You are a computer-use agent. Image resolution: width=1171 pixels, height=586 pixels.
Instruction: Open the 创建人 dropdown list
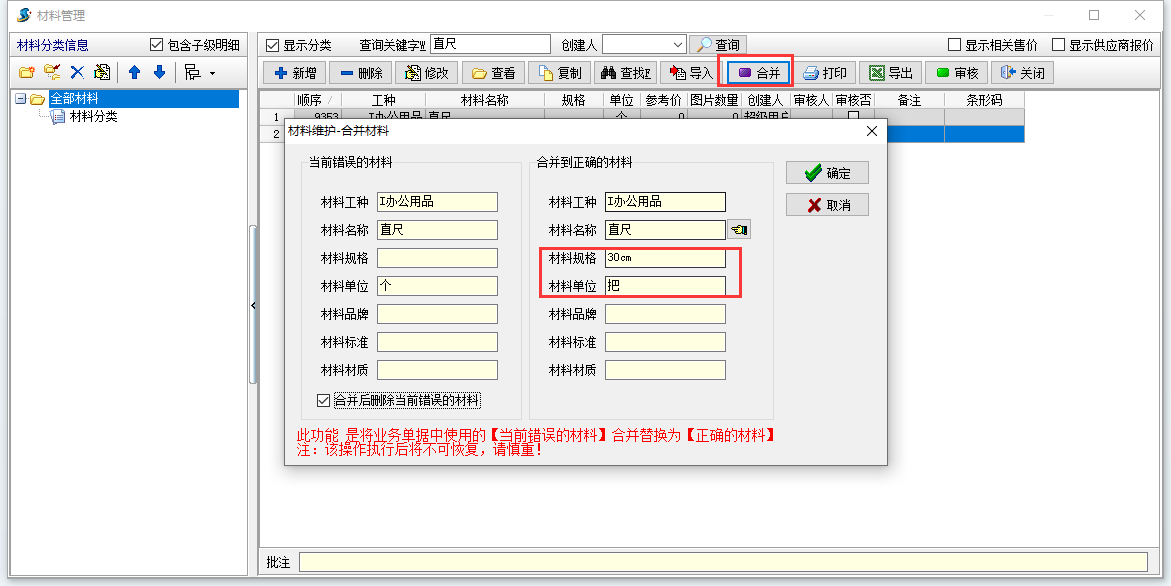[678, 45]
